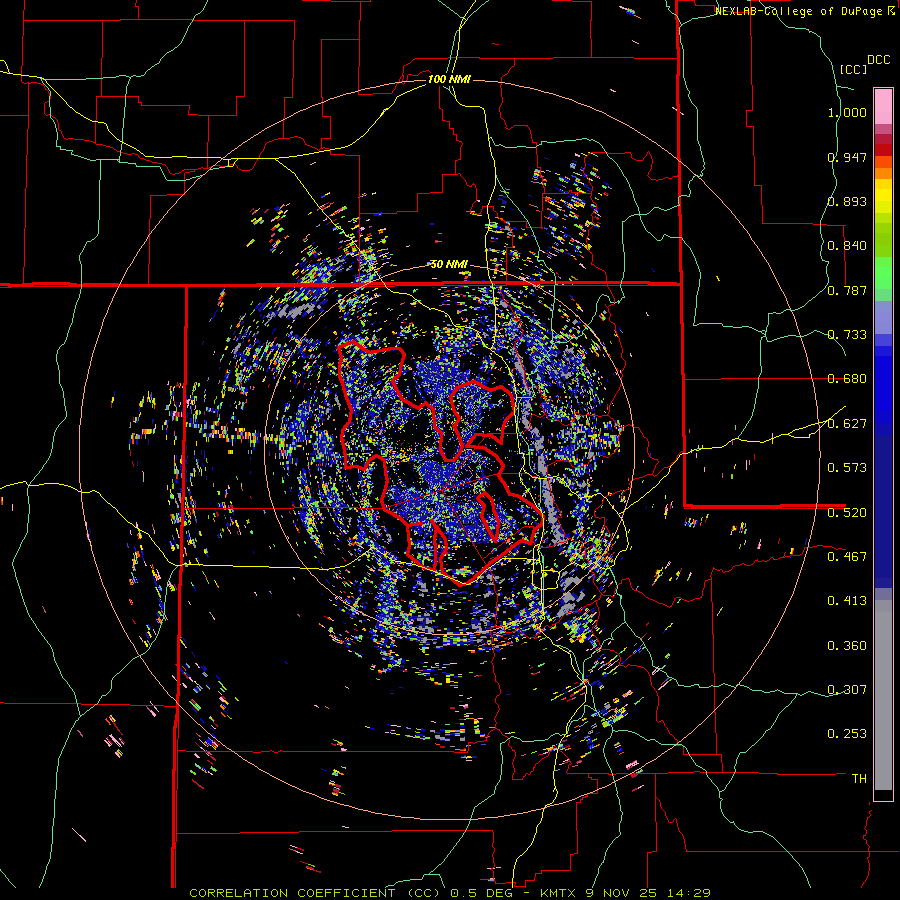Pick the pink segment of the color bar
The image size is (900, 900).
pos(883,106)
